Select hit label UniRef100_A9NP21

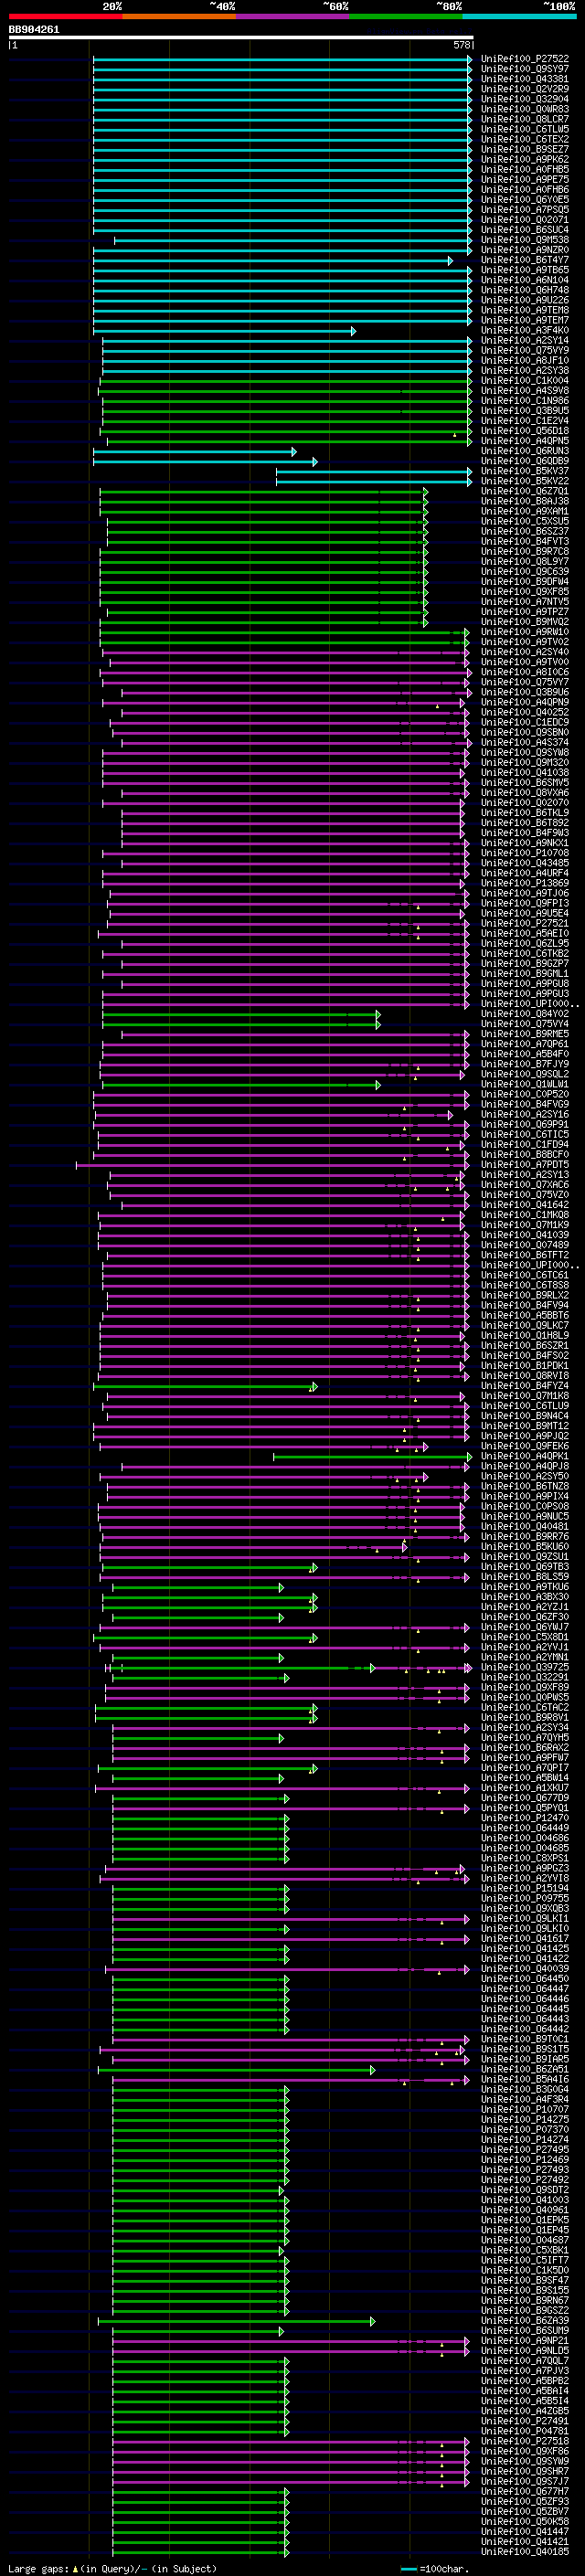(525, 2341)
